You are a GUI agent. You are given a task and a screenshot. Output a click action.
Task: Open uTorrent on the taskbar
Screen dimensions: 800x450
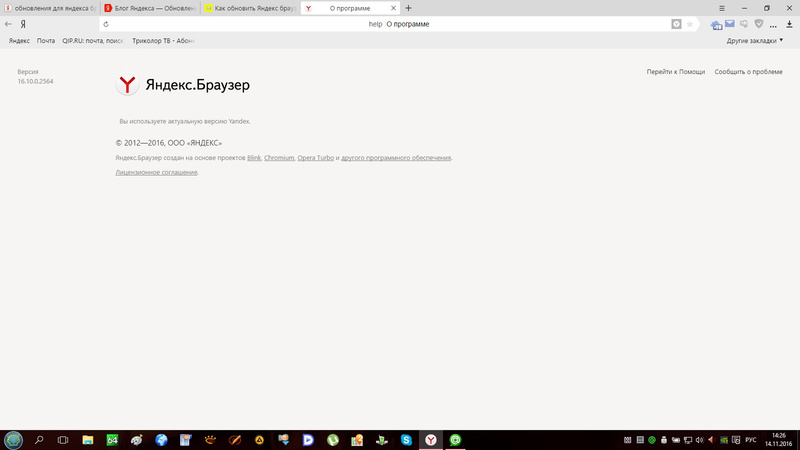(x=333, y=440)
